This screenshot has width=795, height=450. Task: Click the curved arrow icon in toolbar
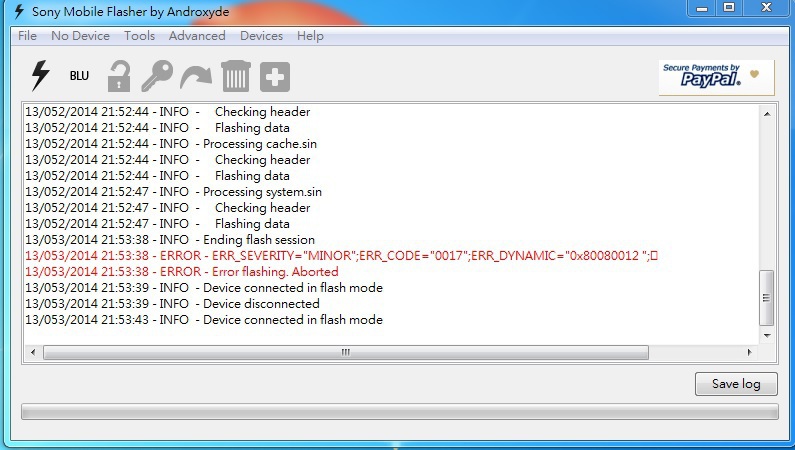pyautogui.click(x=196, y=77)
